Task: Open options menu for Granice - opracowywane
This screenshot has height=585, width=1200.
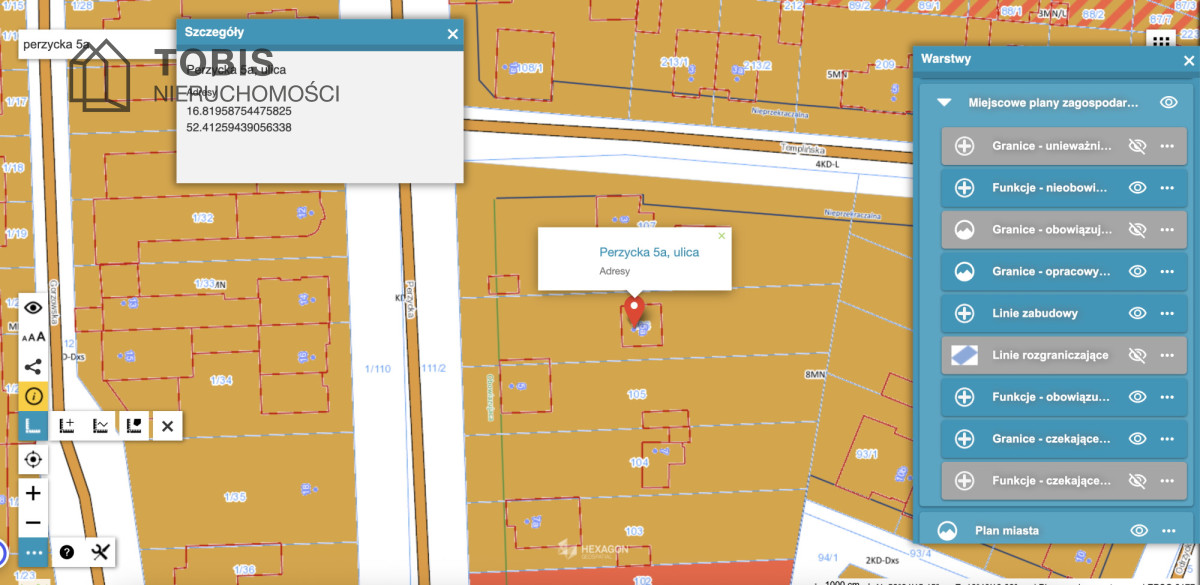Action: pos(1167,271)
